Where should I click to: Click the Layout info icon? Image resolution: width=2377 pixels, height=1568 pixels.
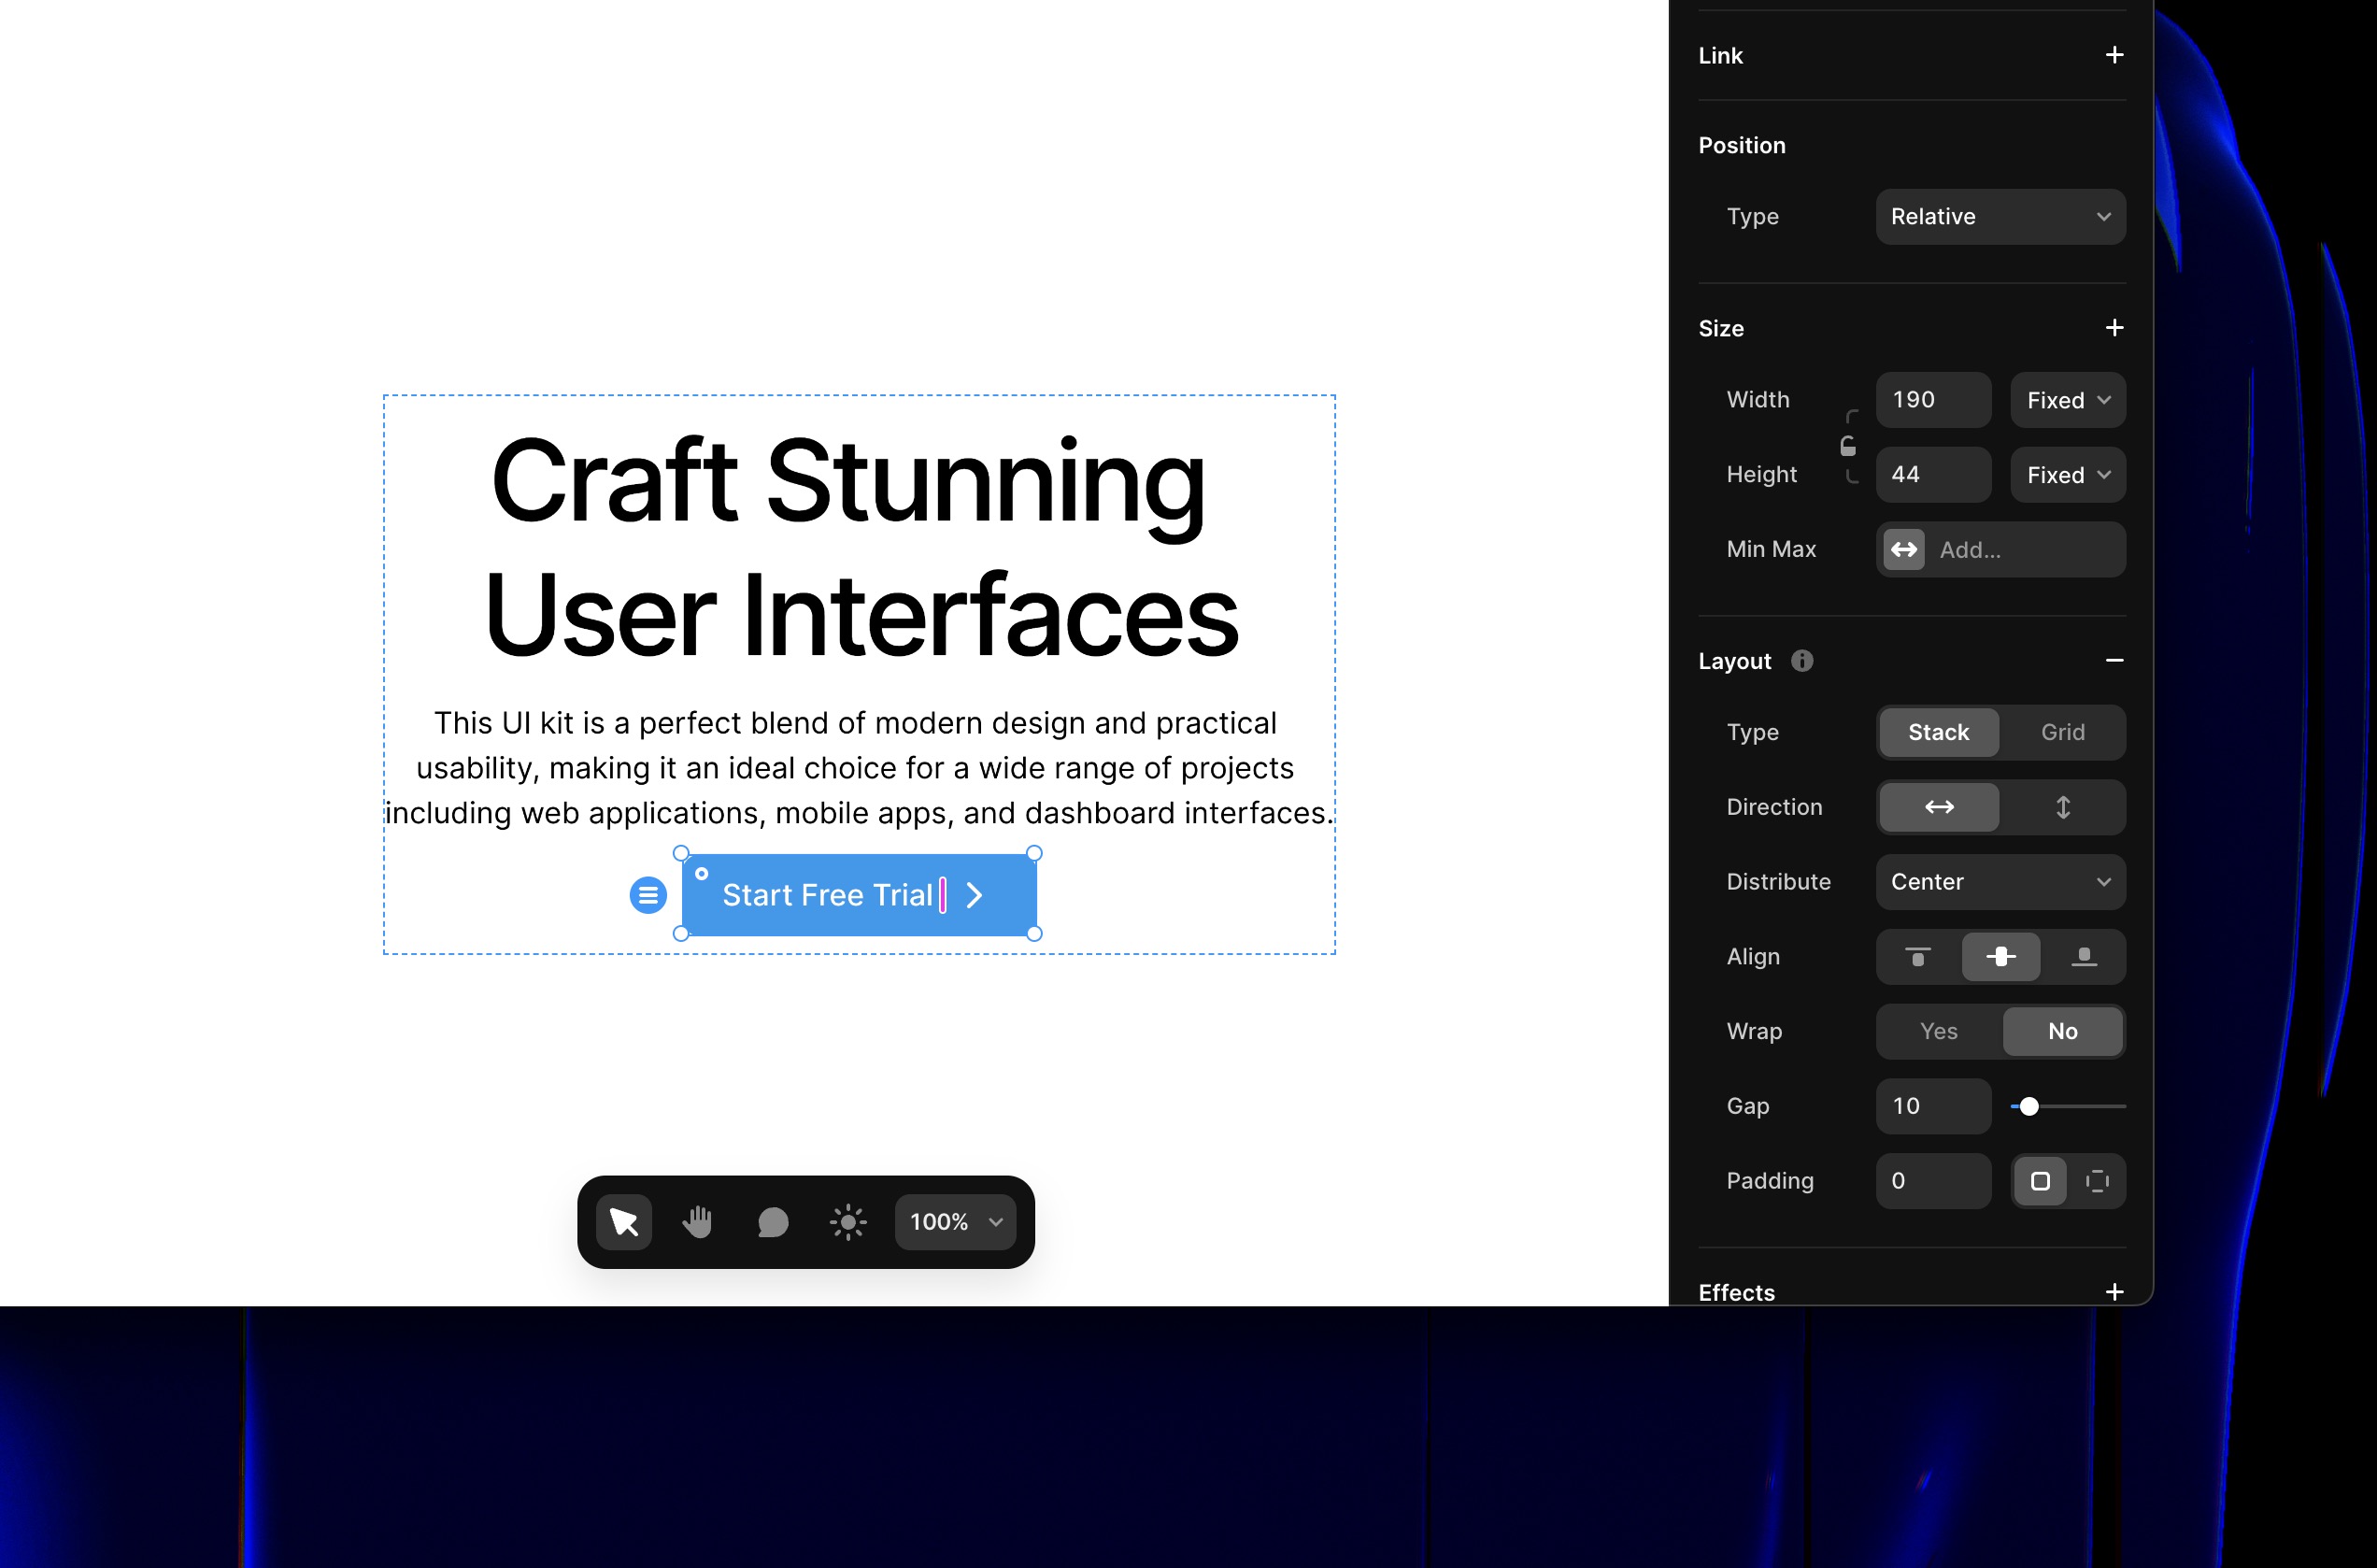(1802, 661)
